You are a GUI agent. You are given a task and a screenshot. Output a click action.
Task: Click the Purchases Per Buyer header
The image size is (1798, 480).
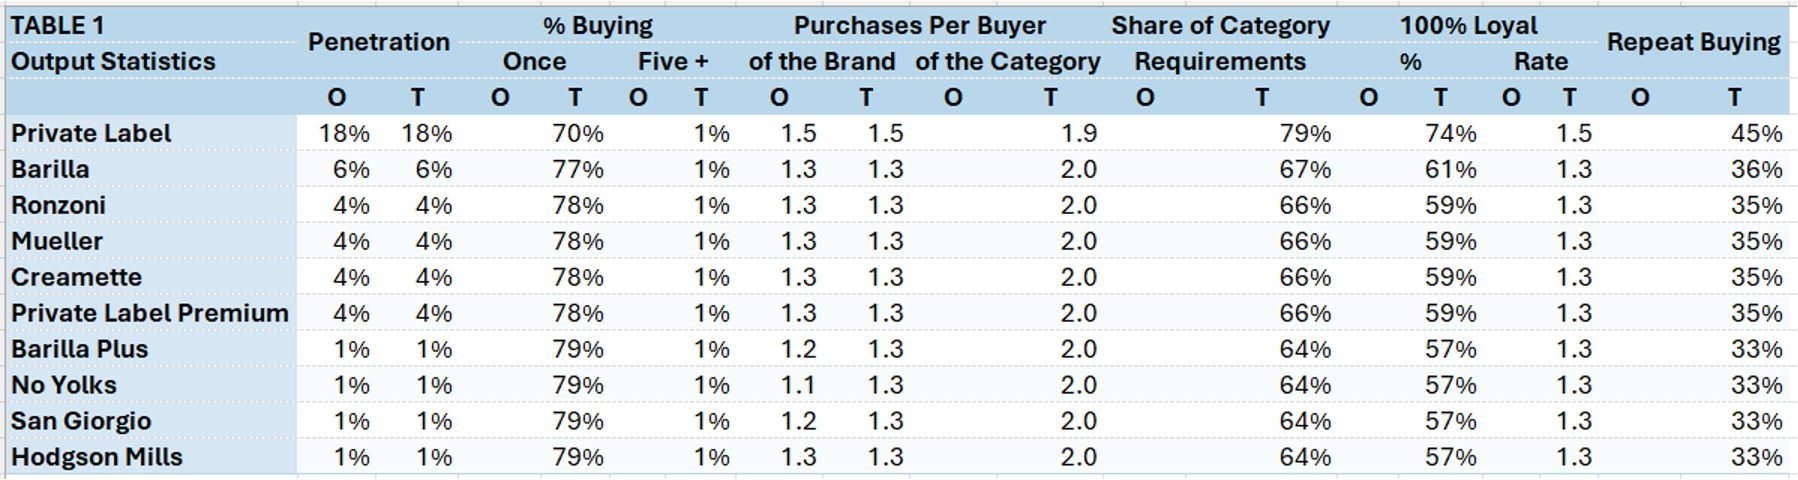tap(919, 26)
